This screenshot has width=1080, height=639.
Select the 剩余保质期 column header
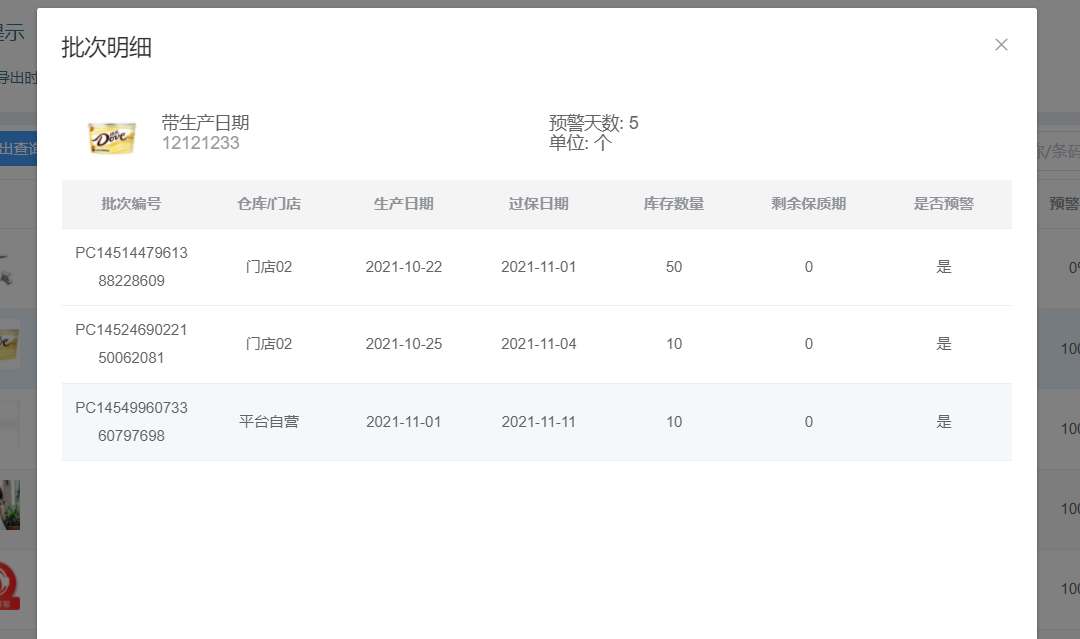click(809, 204)
